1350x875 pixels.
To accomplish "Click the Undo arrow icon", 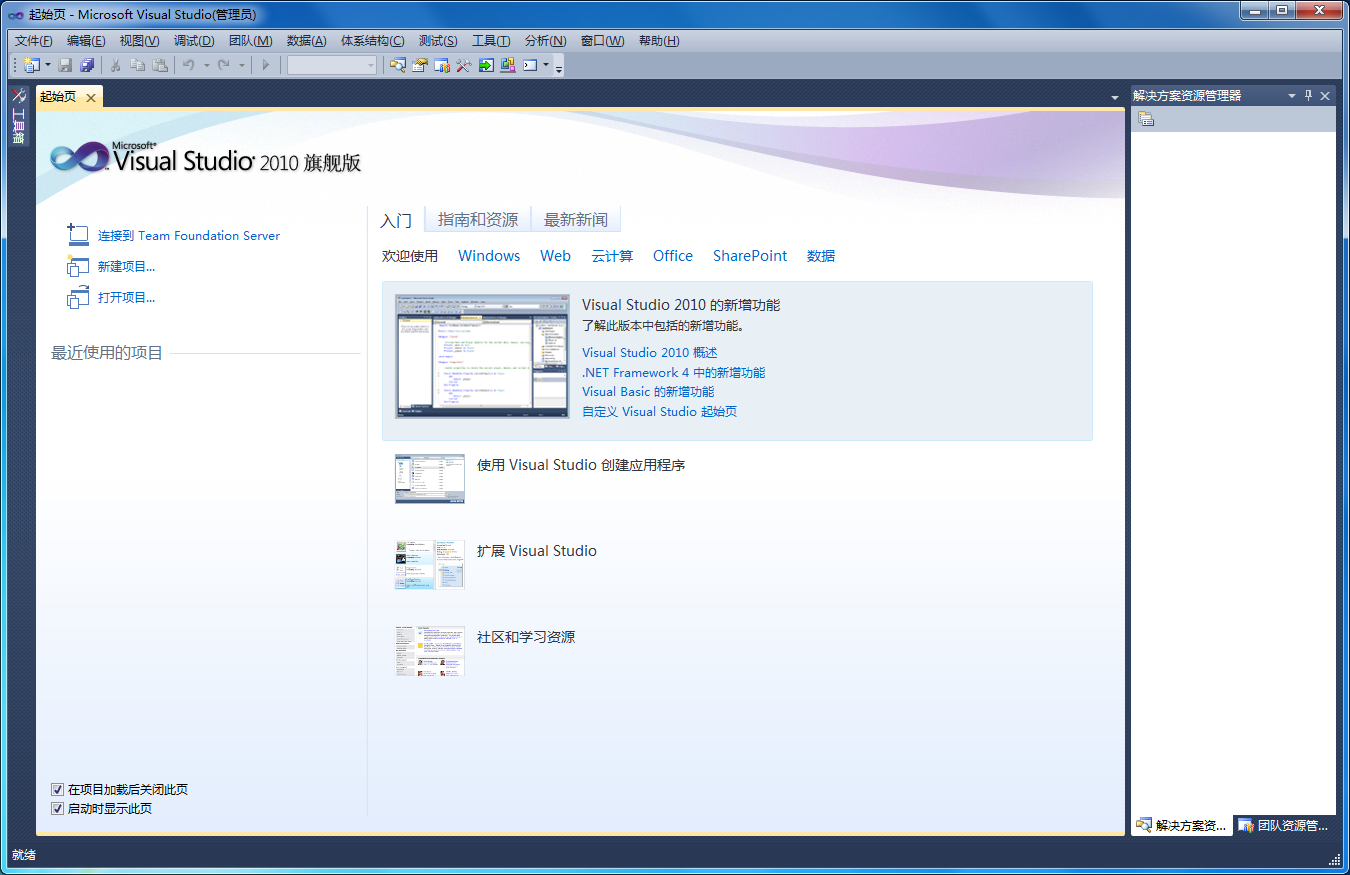I will click(188, 65).
